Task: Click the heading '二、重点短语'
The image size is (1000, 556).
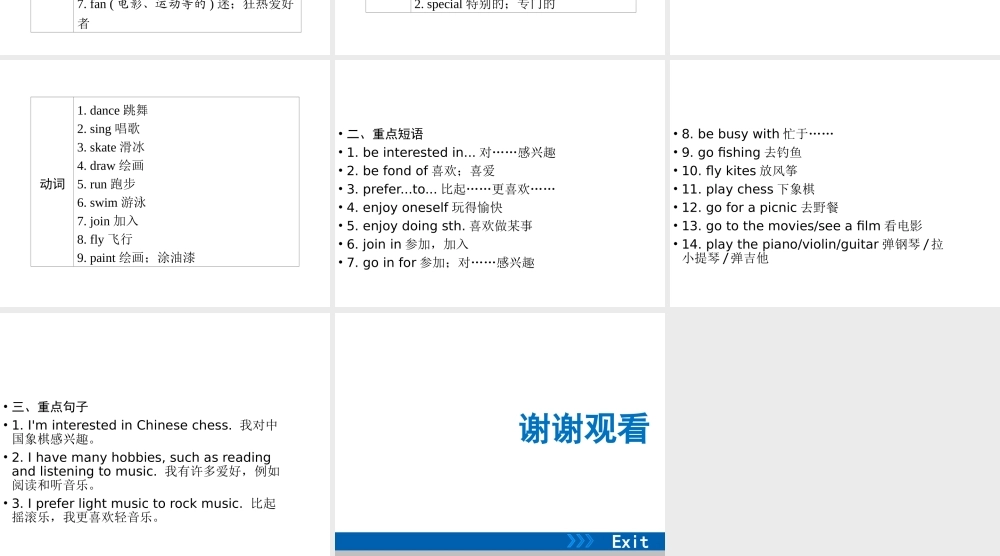Action: [385, 134]
